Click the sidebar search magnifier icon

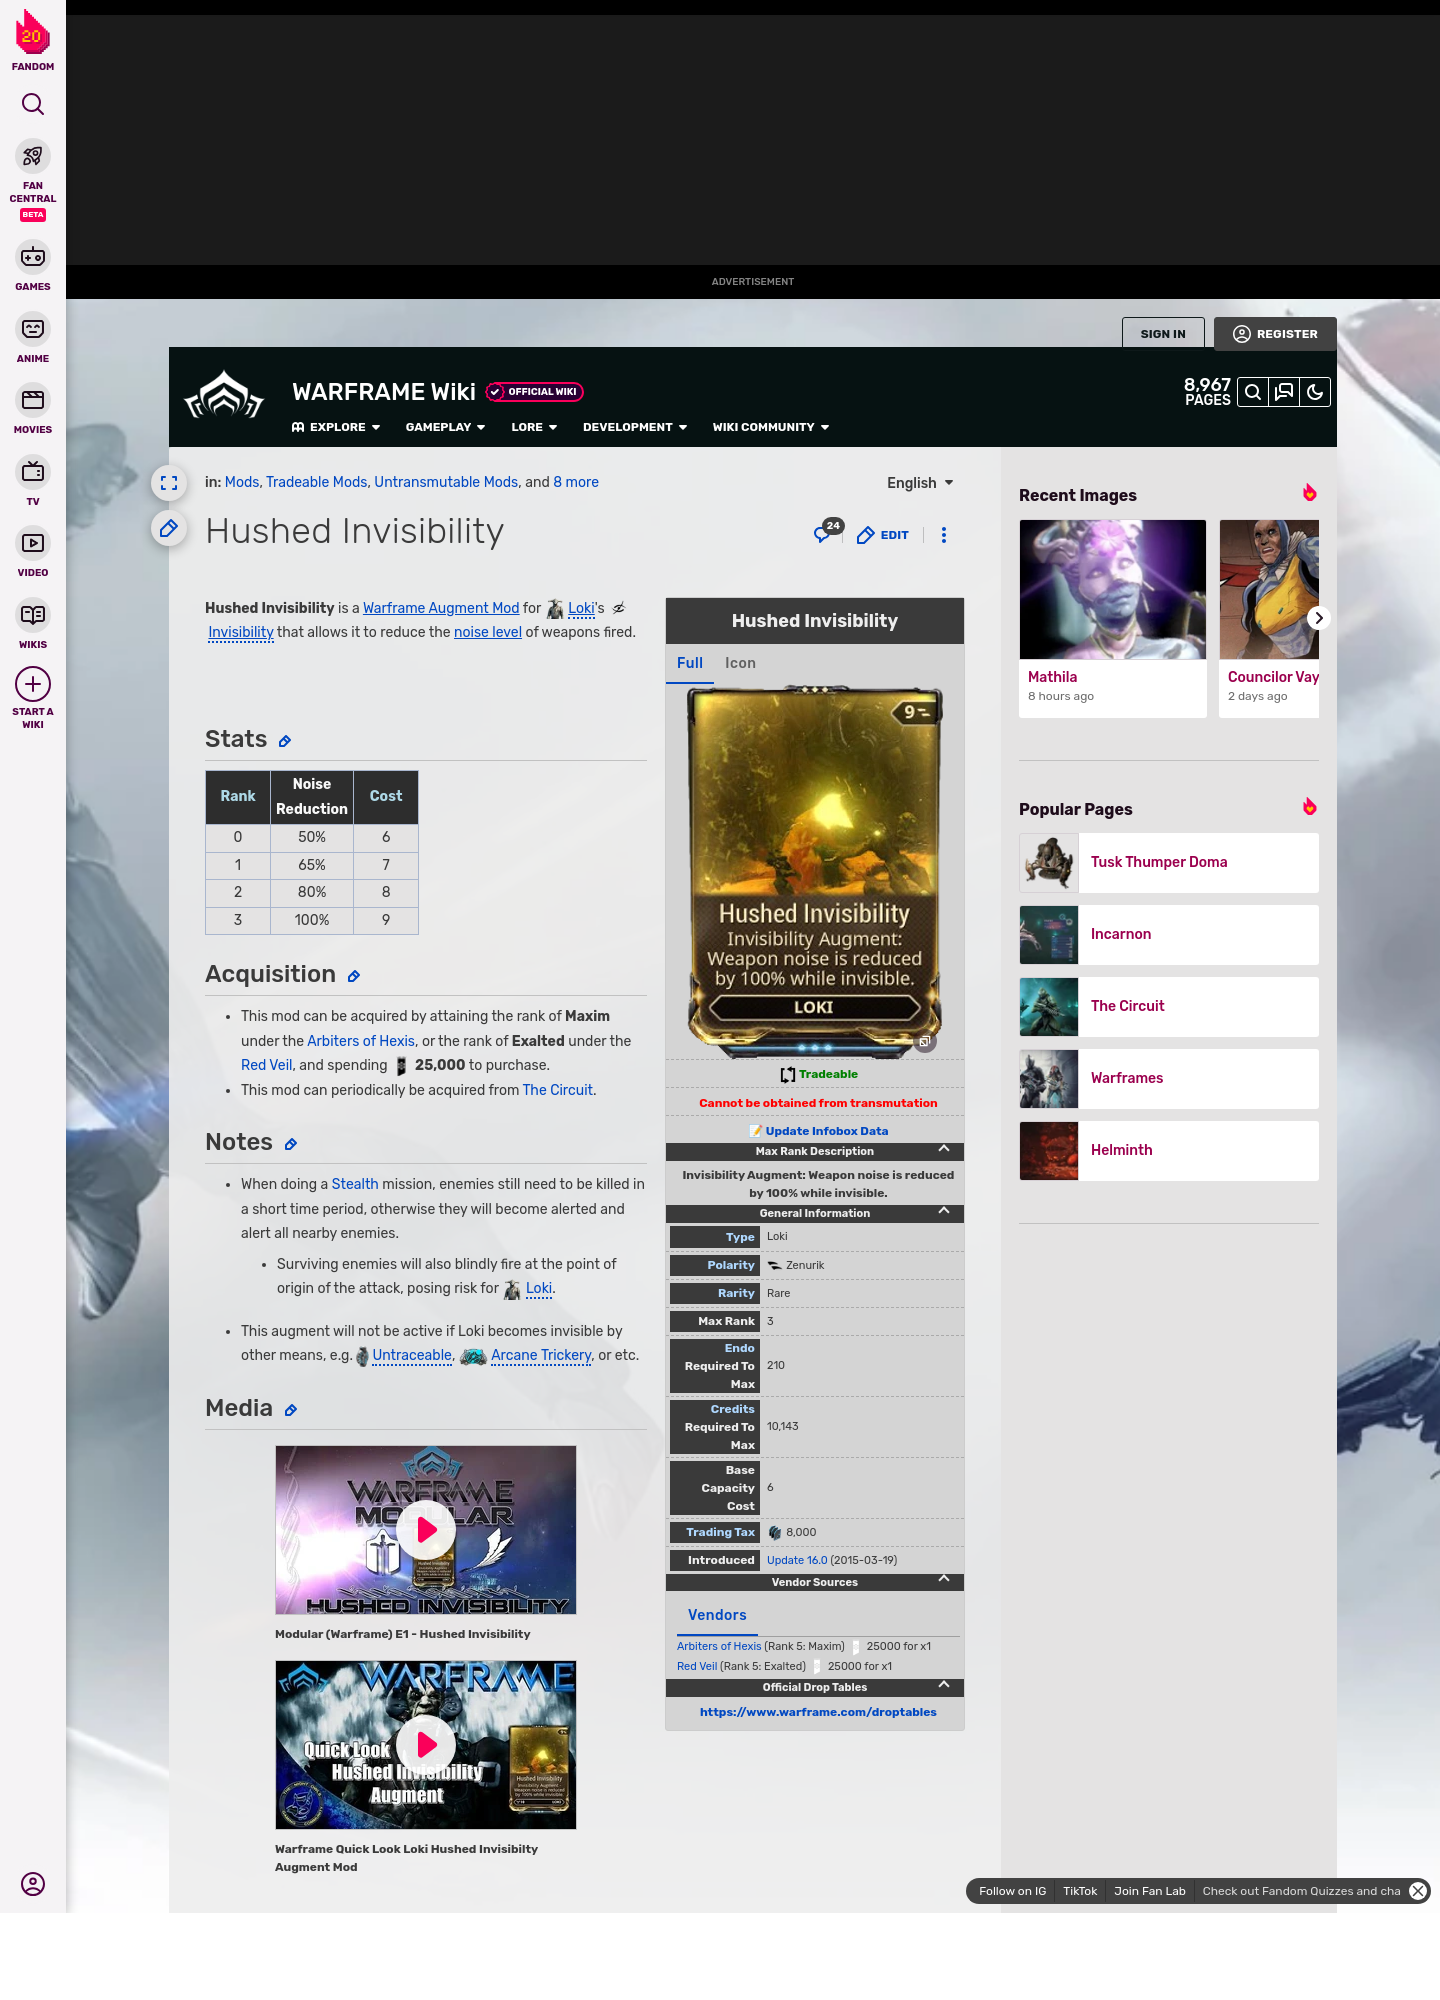pyautogui.click(x=33, y=104)
